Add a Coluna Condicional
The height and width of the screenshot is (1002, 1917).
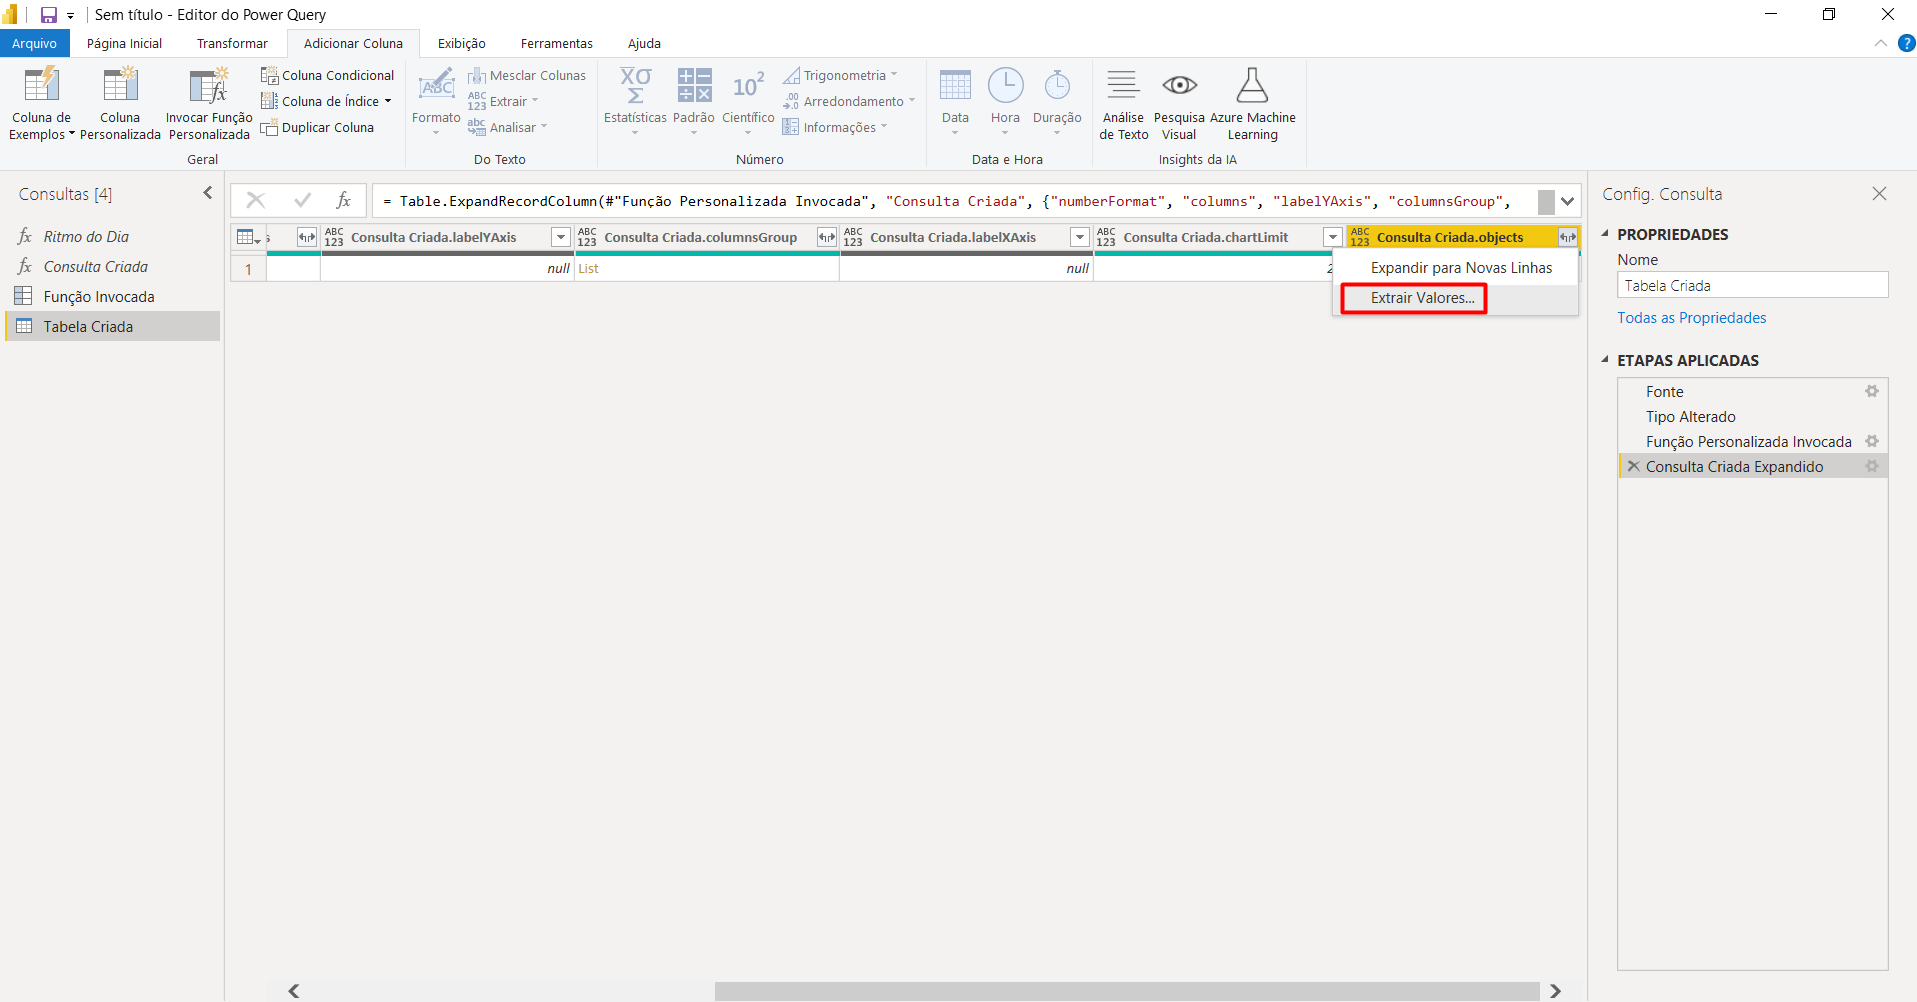[328, 75]
